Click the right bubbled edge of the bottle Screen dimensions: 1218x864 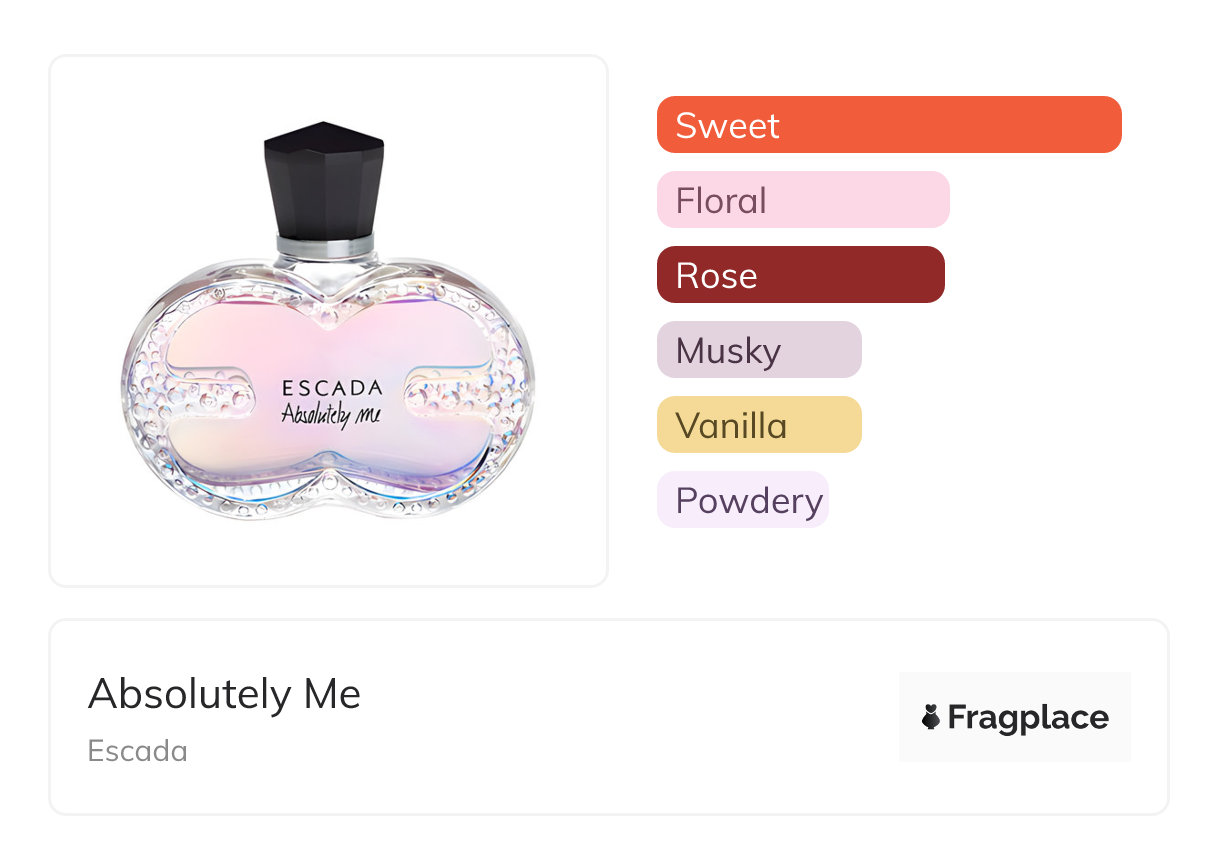[x=512, y=390]
